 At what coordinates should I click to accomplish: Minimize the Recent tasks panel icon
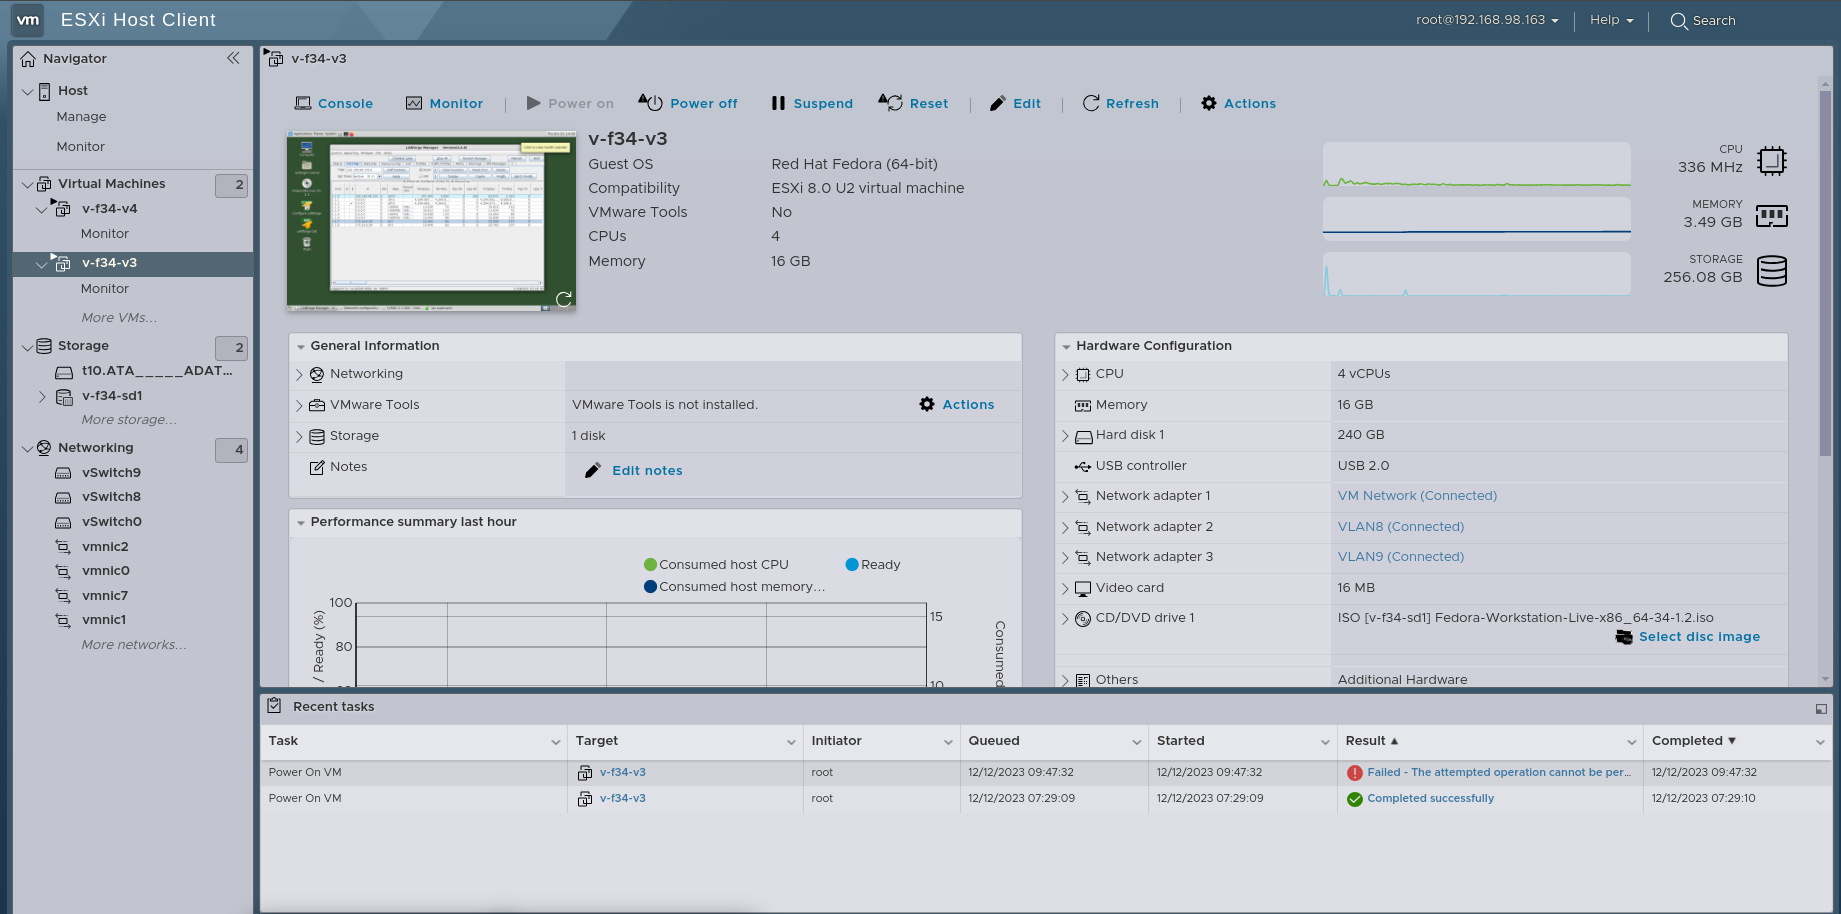pyautogui.click(x=1821, y=708)
